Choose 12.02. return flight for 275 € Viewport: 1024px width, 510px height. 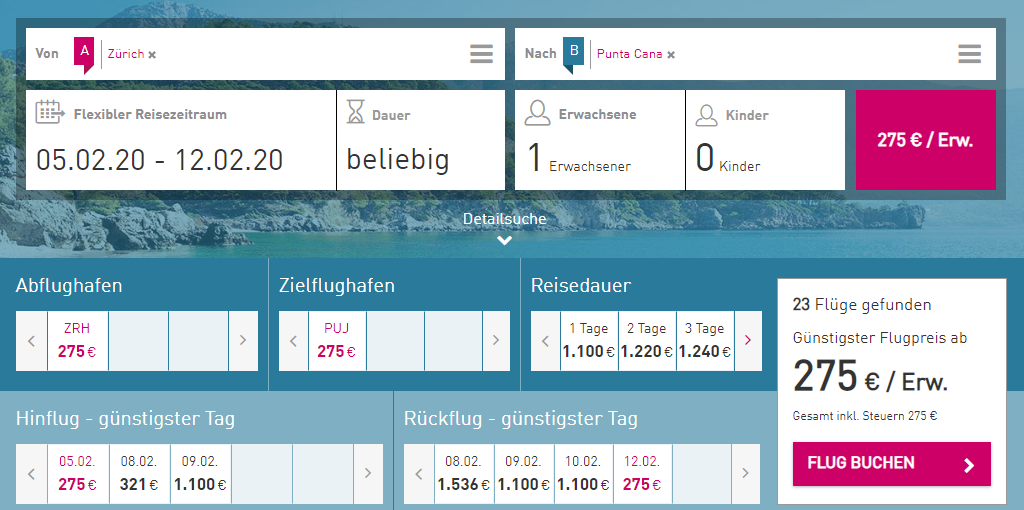tap(642, 474)
